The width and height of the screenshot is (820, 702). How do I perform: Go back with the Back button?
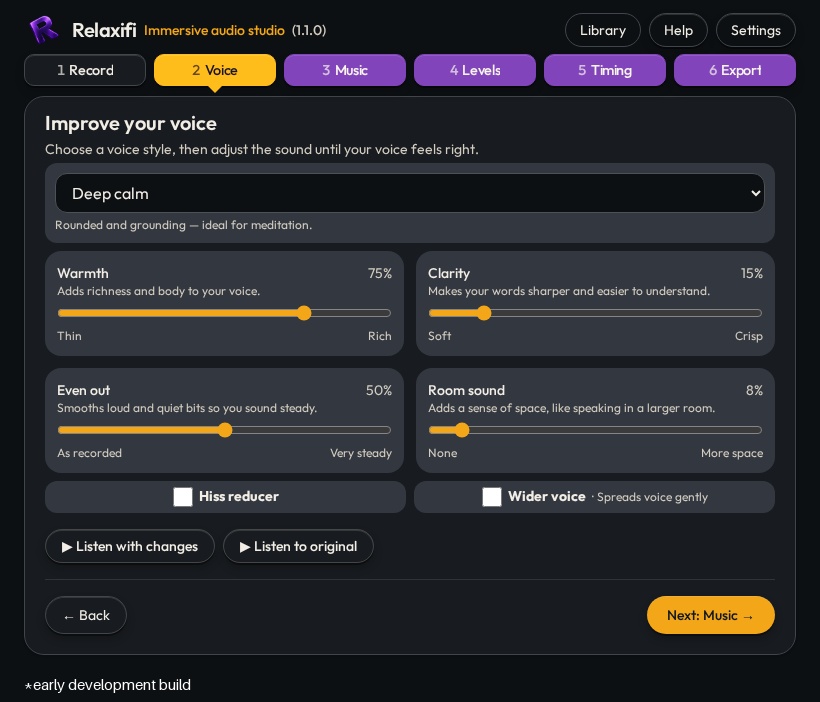(86, 615)
